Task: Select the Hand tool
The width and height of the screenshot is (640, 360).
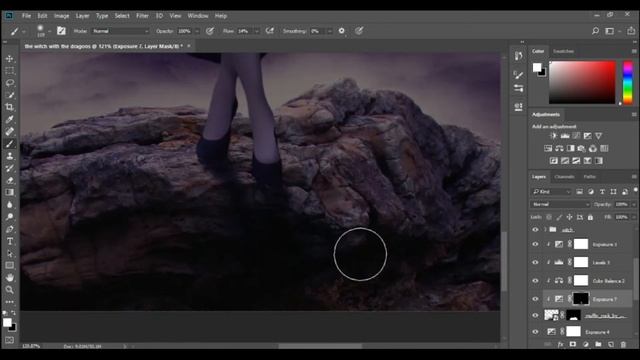Action: pyautogui.click(x=9, y=278)
